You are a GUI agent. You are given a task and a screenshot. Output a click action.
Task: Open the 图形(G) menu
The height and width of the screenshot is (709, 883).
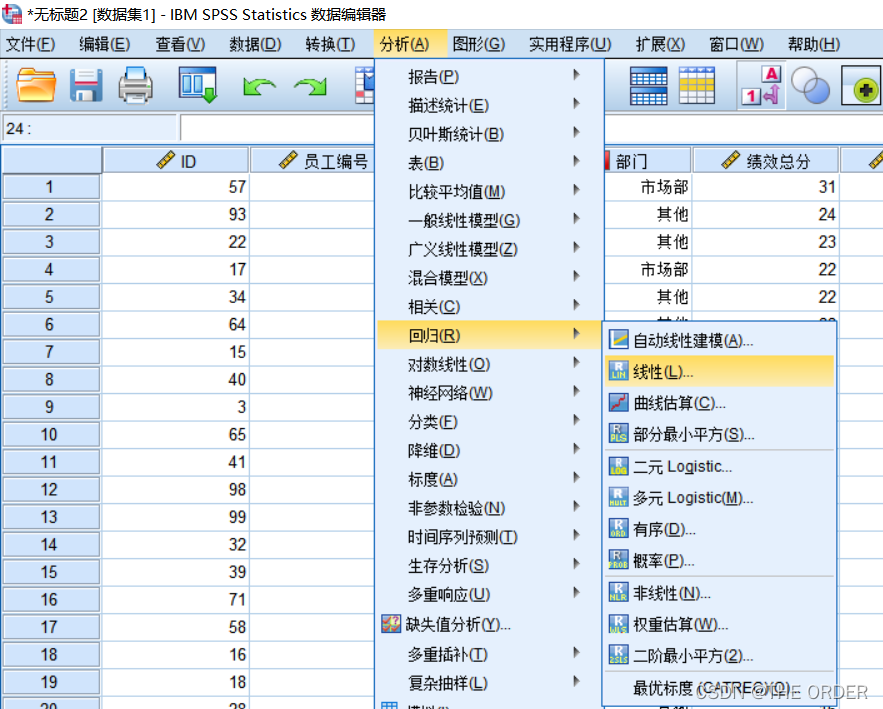[479, 44]
